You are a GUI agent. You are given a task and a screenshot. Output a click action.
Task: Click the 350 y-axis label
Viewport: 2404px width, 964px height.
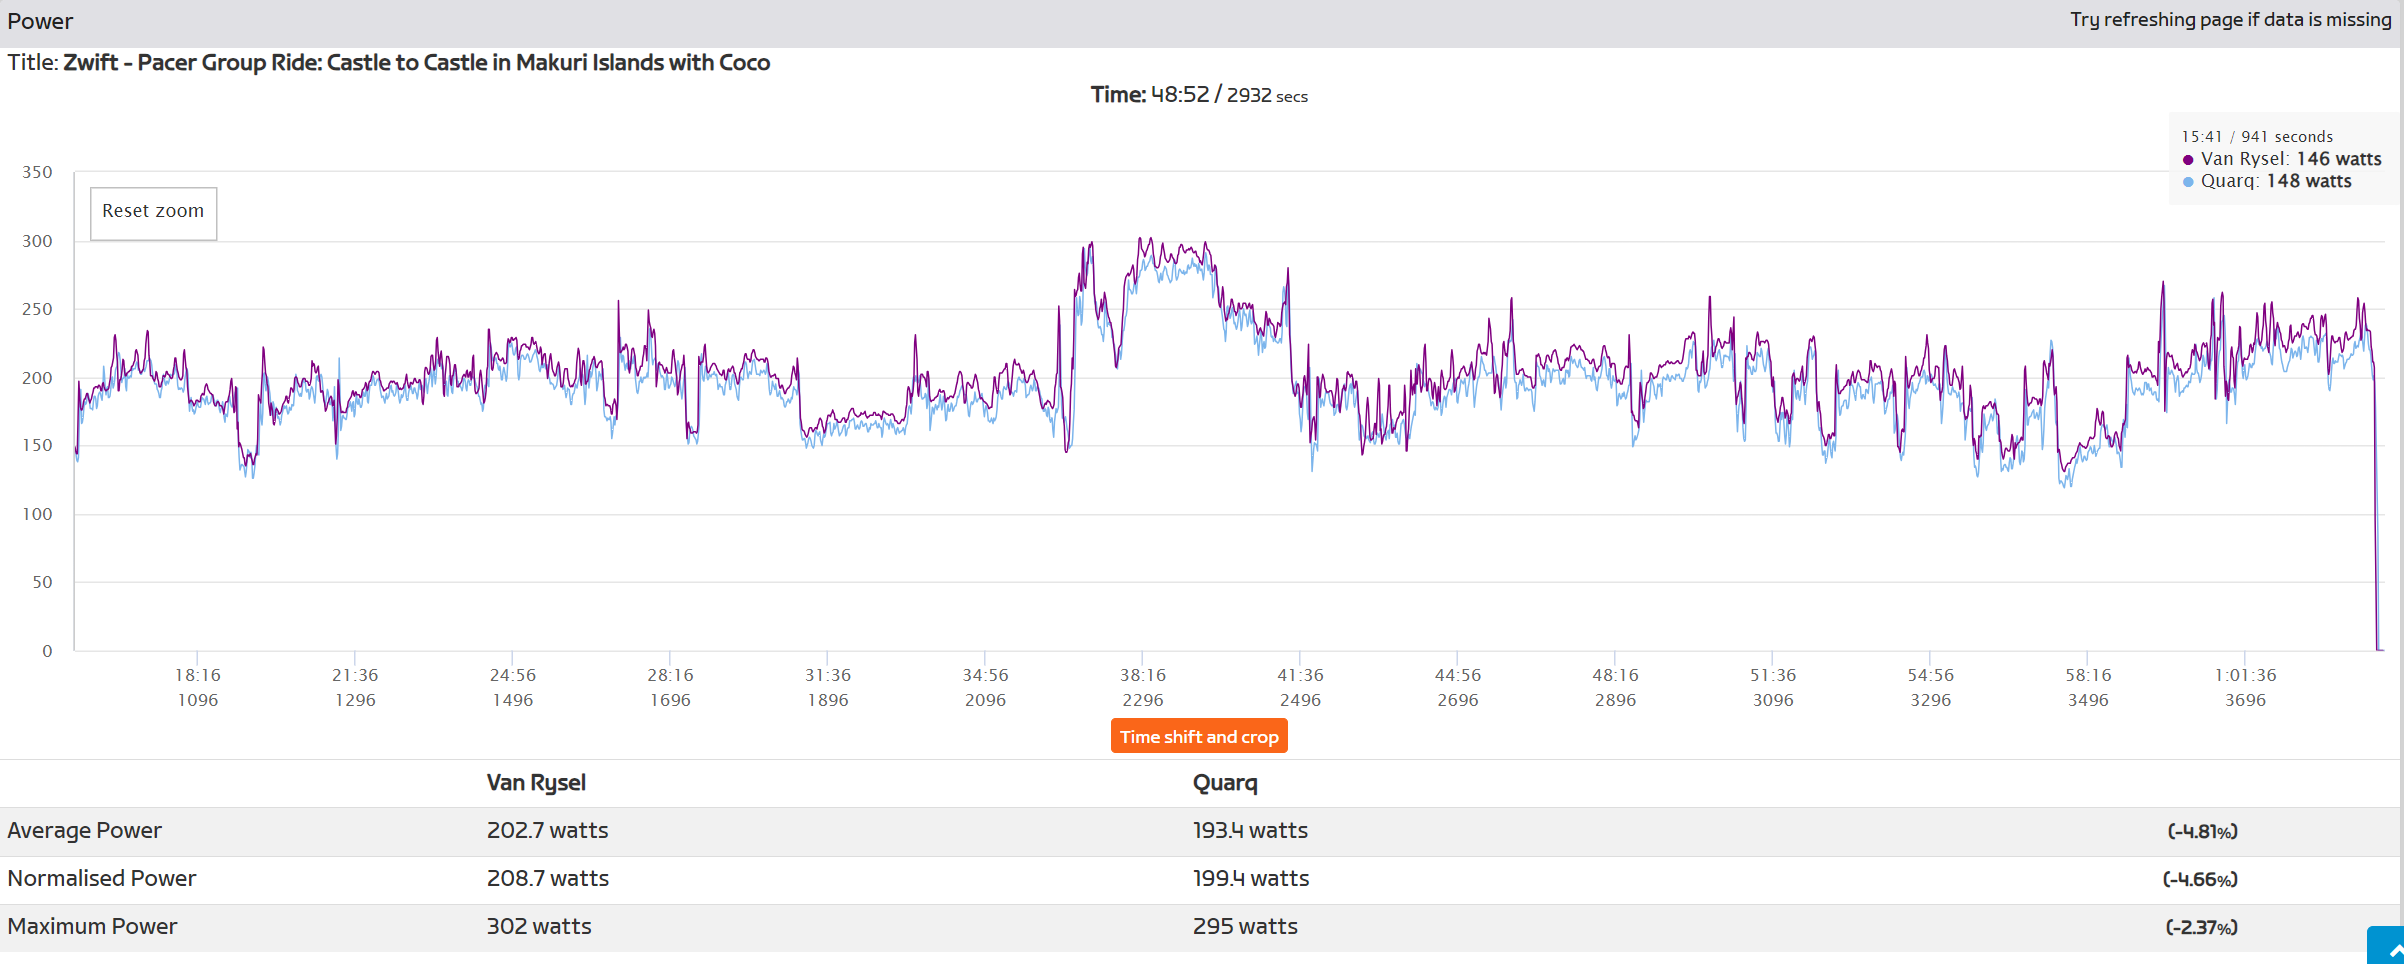37,173
